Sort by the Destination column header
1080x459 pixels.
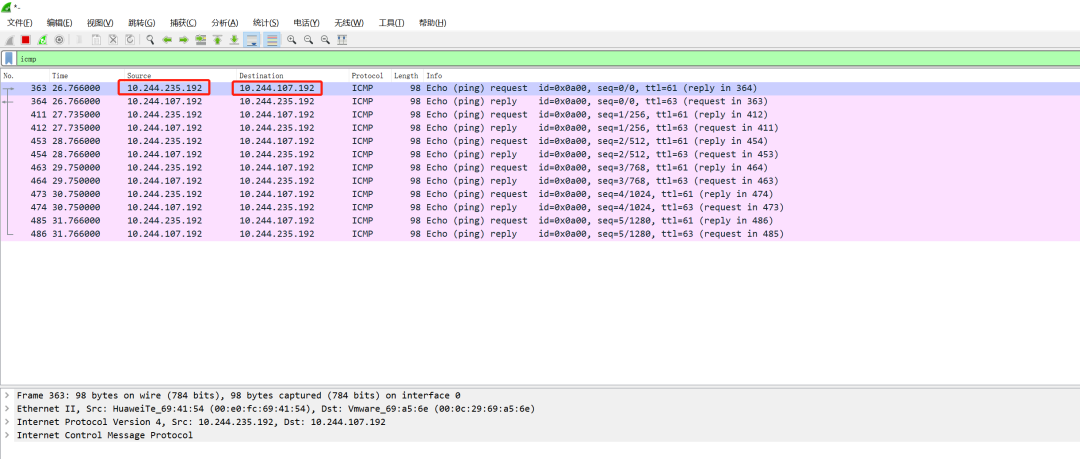click(x=293, y=76)
